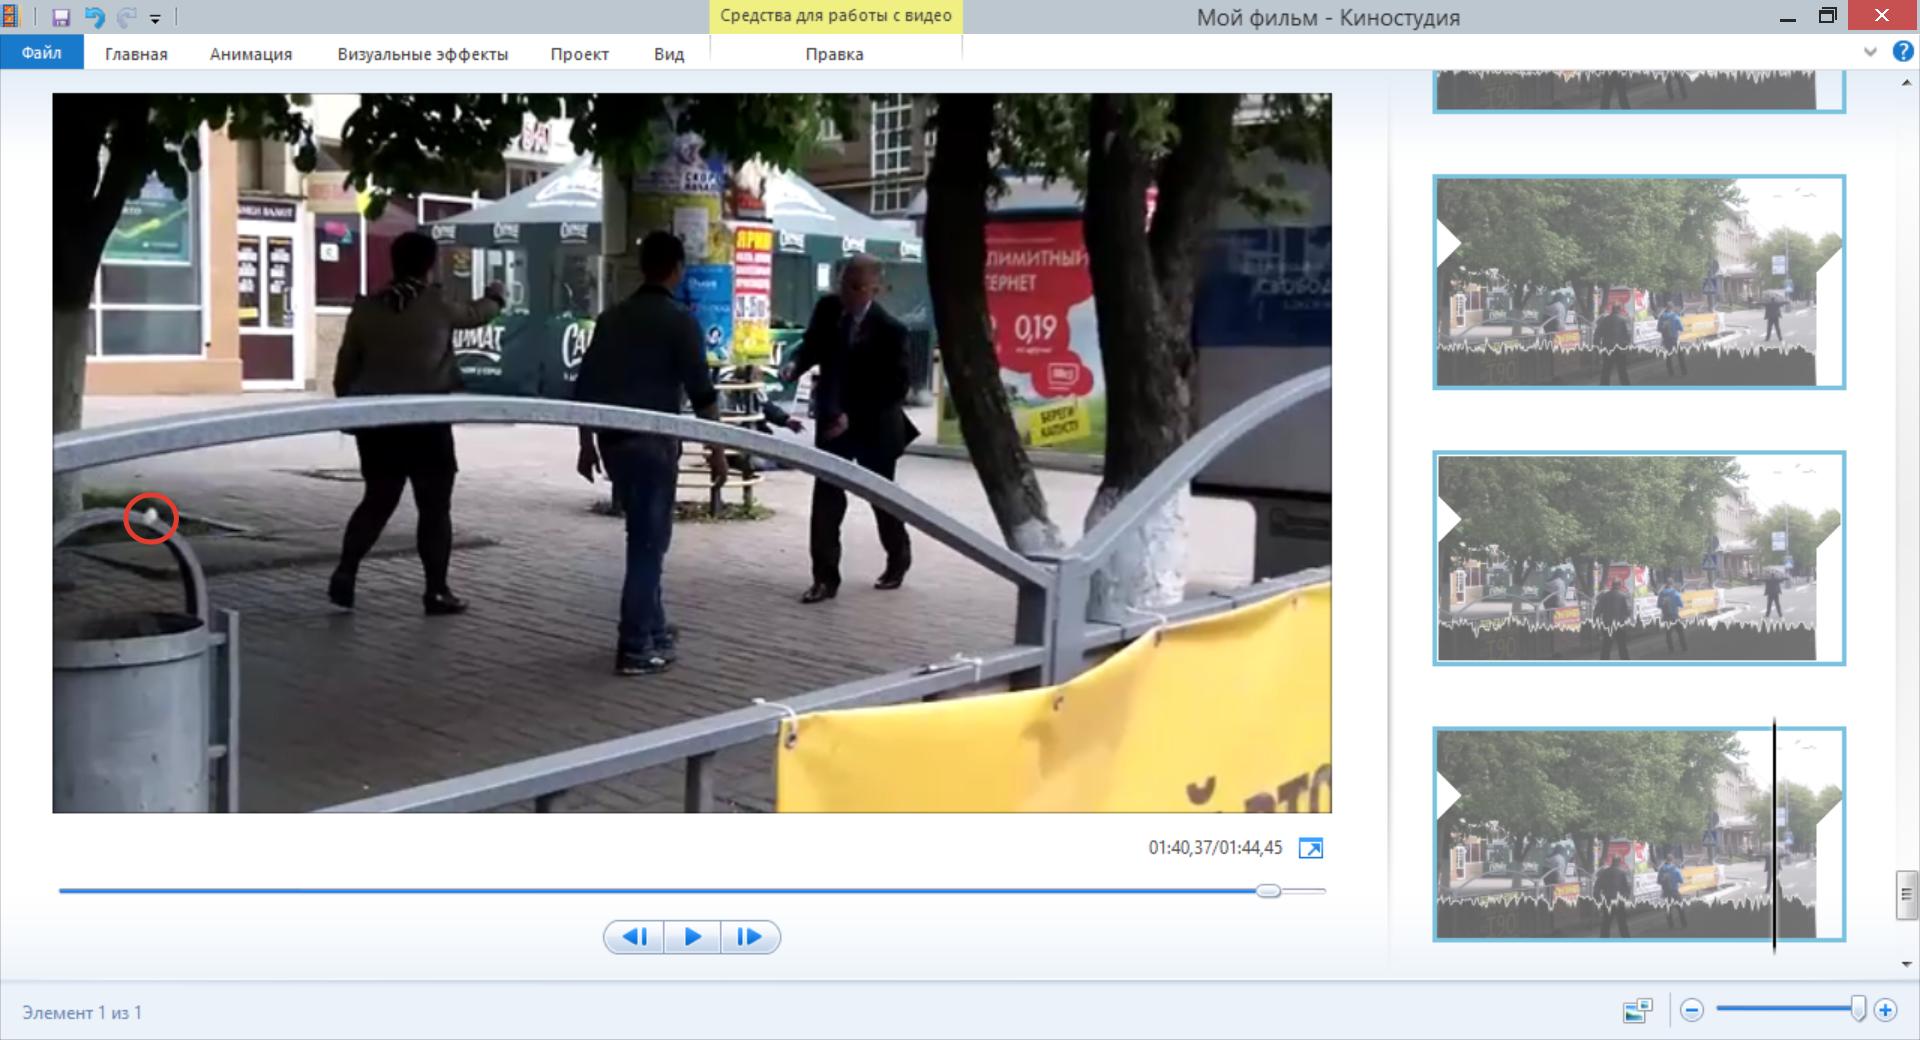Select the bottom clip with the playhead
The width and height of the screenshot is (1920, 1040).
click(1639, 834)
